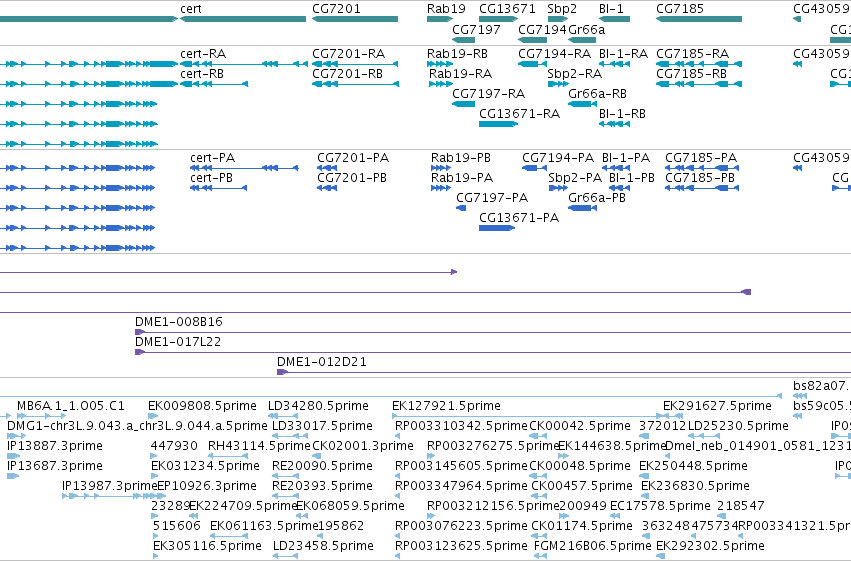851x561 pixels.
Task: Click the EK305116.5prime EST label
Action: (207, 546)
